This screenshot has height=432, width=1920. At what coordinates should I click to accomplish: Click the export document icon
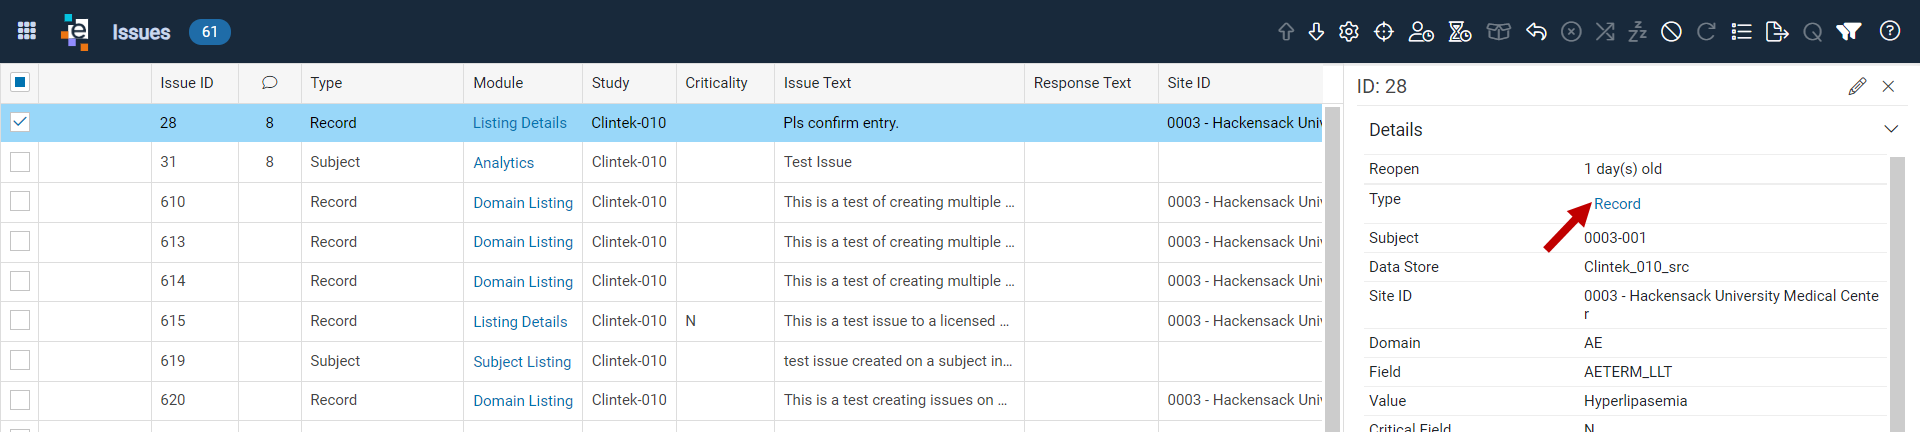pyautogui.click(x=1777, y=32)
